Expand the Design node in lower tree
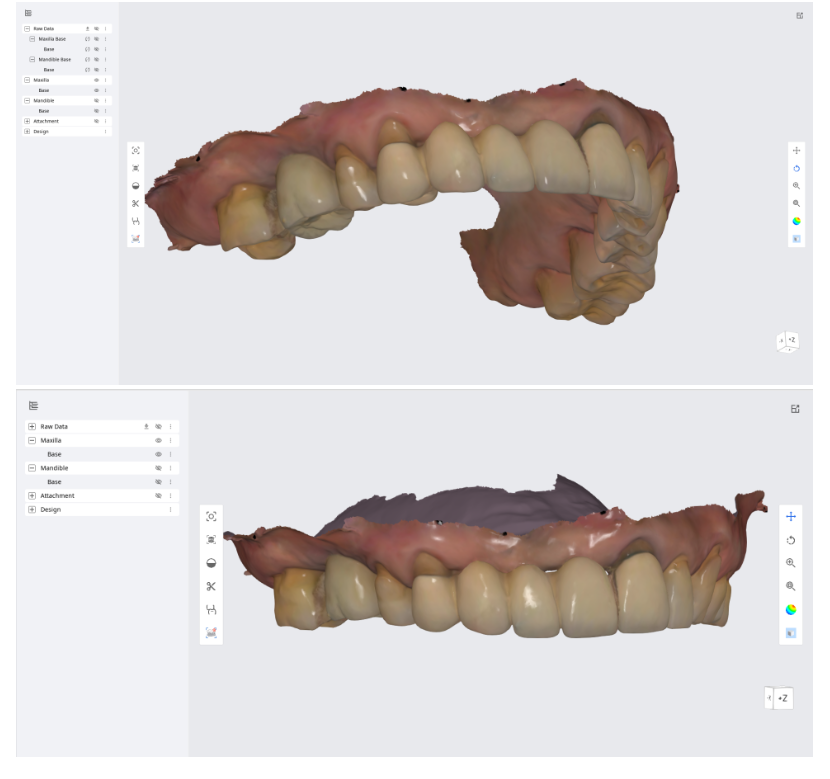Image resolution: width=830 pixels, height=779 pixels. coord(32,509)
